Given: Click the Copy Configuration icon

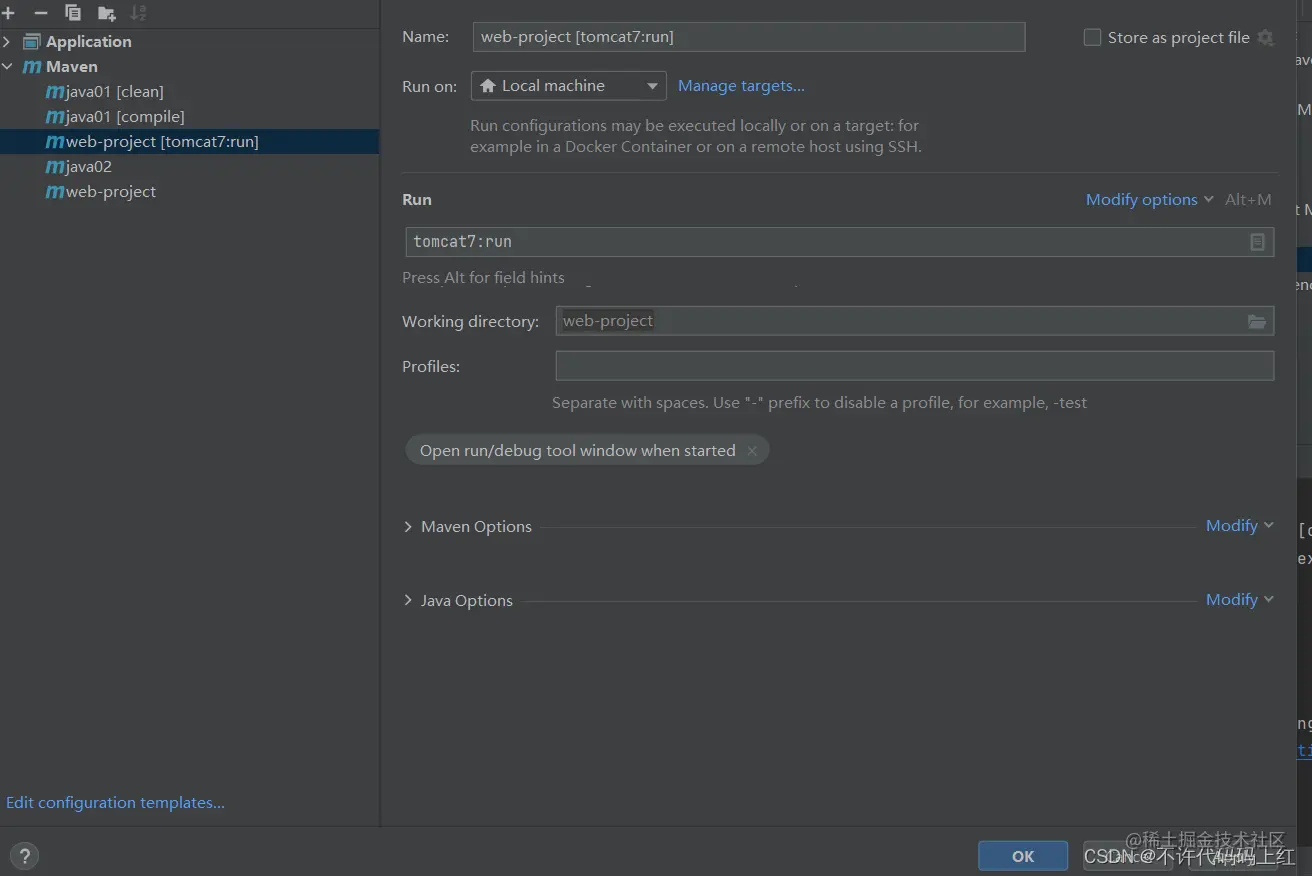Looking at the screenshot, I should tap(73, 13).
